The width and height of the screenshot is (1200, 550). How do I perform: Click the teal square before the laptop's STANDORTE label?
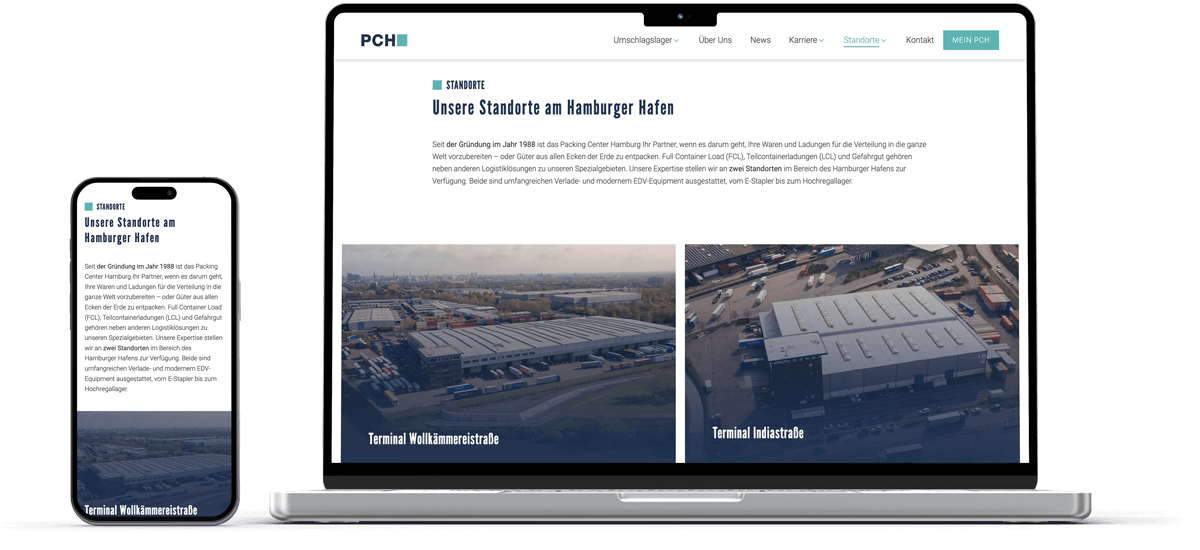[x=437, y=85]
